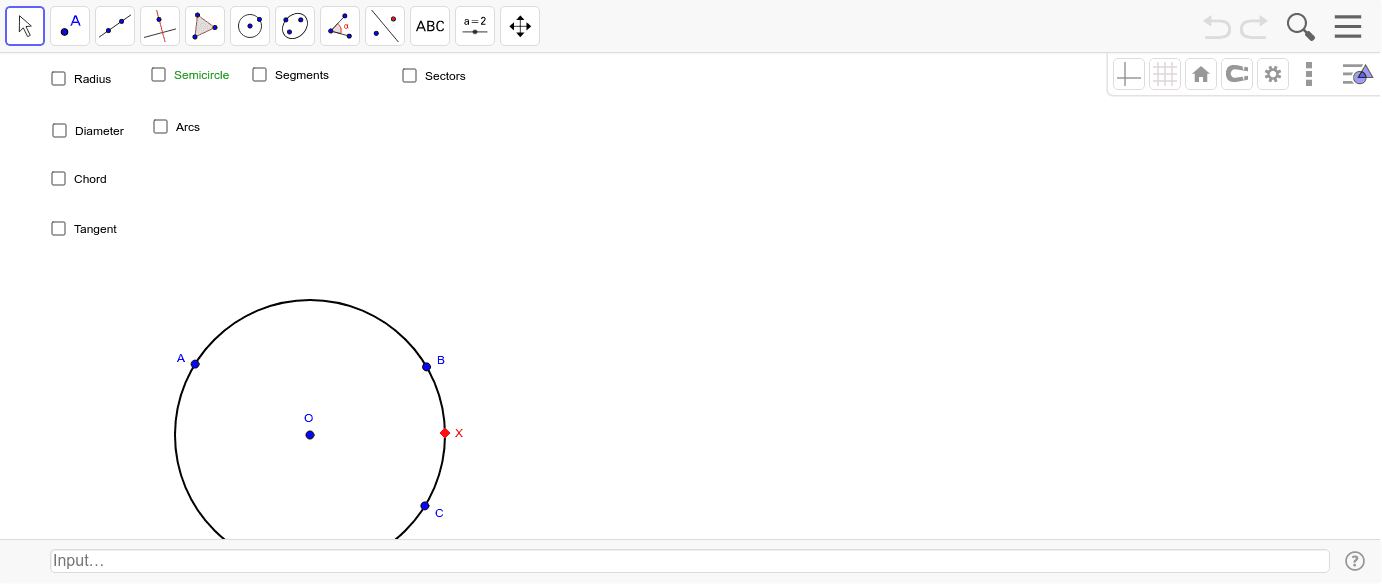Toggle the Semicircle checkbox off
The image size is (1382, 584).
pos(158,73)
